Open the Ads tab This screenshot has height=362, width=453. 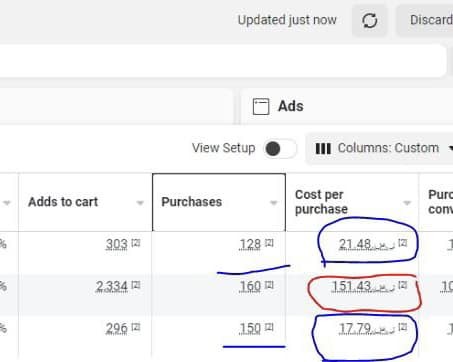pyautogui.click(x=347, y=107)
